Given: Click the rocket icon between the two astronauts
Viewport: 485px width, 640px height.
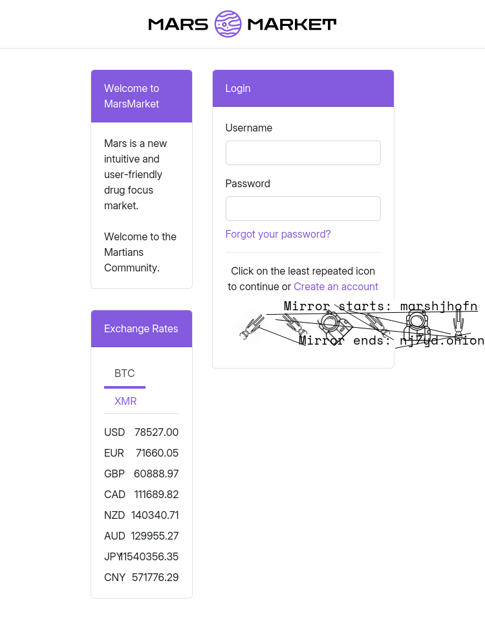Looking at the screenshot, I should (376, 324).
